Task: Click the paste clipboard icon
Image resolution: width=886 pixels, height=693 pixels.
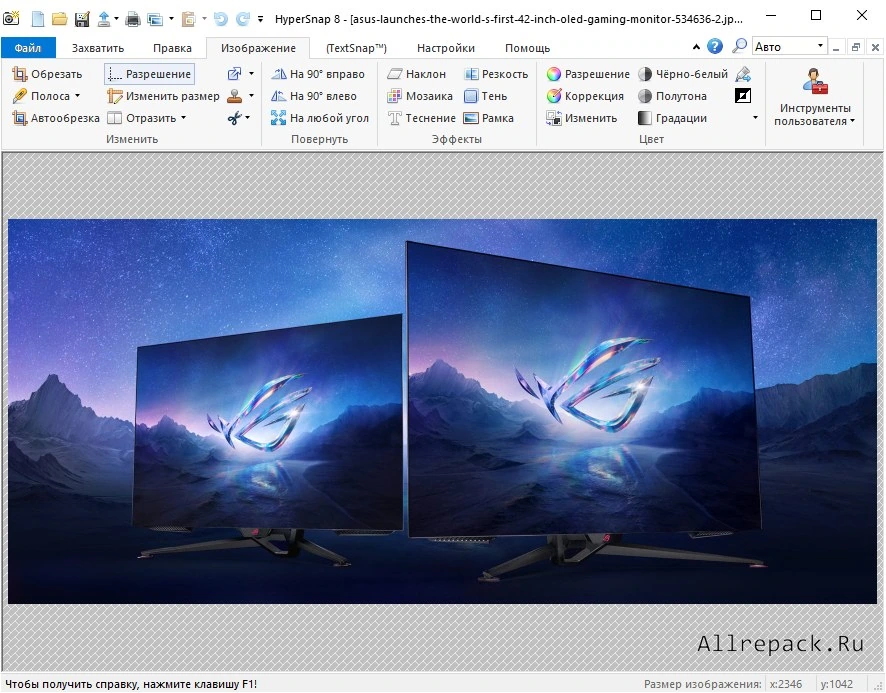Action: pyautogui.click(x=188, y=19)
